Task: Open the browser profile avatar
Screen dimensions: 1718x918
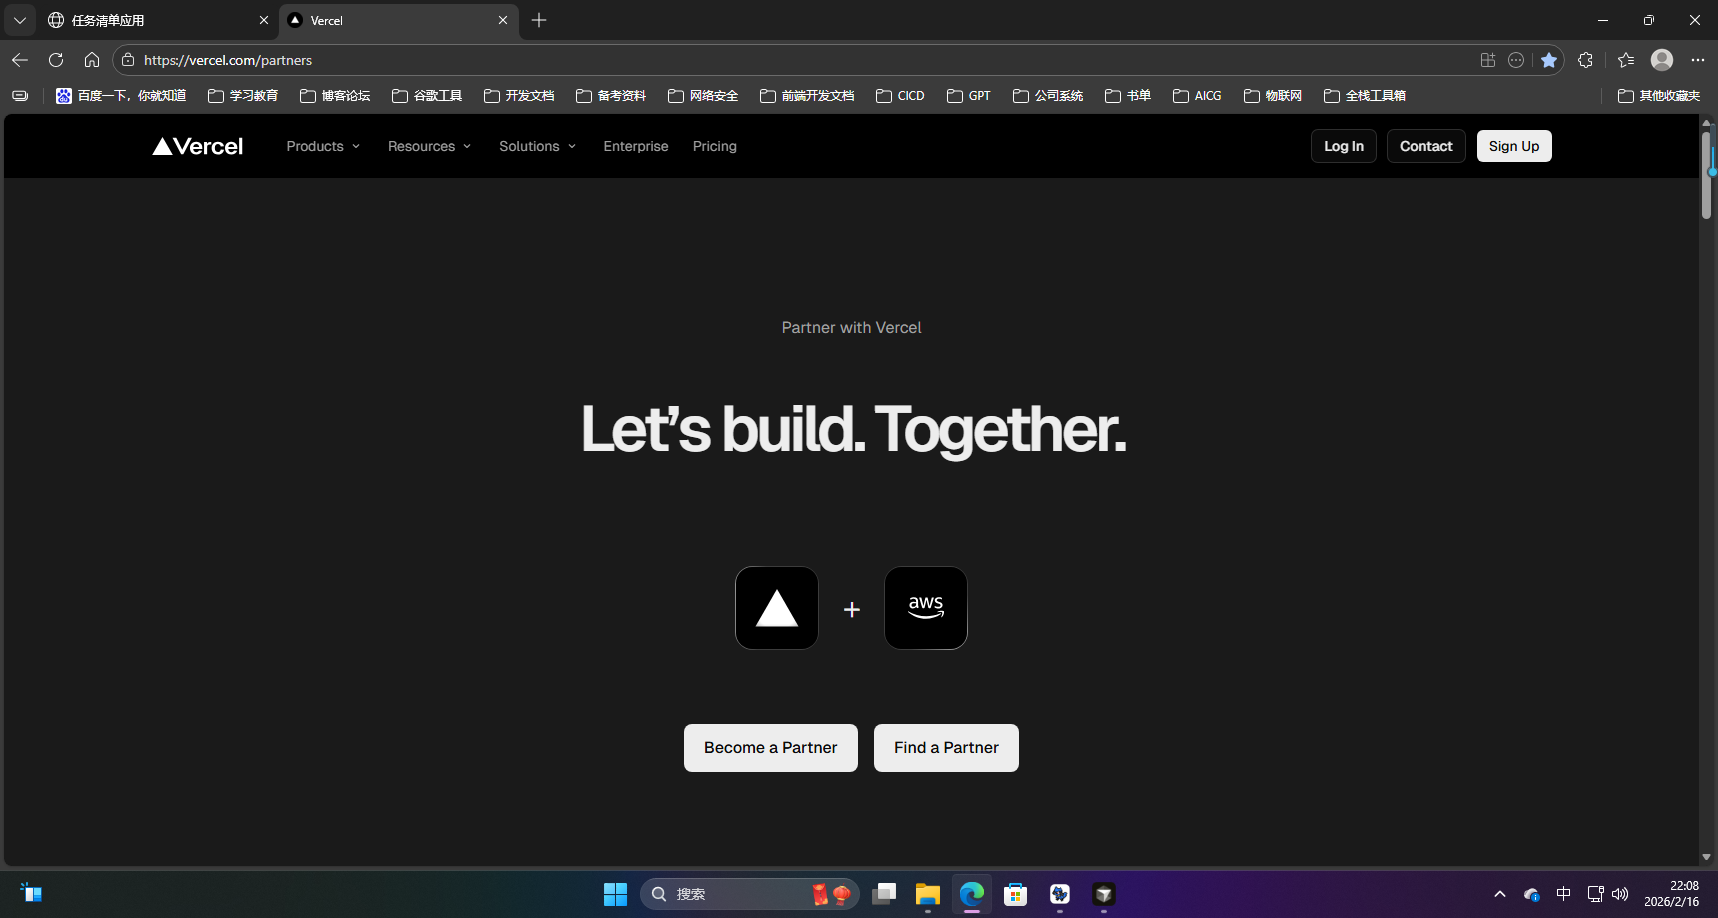Action: pyautogui.click(x=1662, y=60)
